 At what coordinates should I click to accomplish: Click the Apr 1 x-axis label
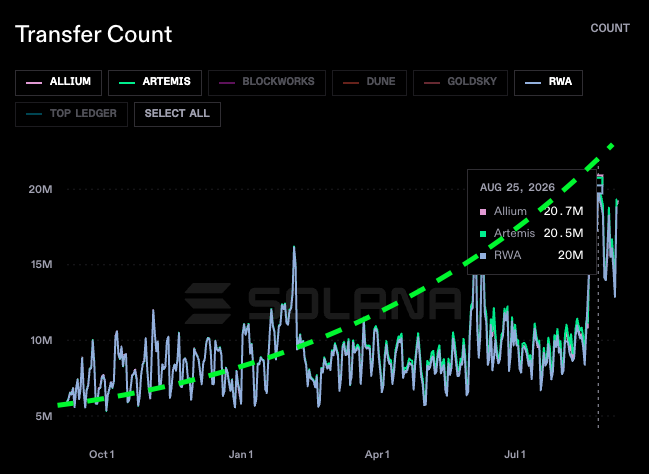(377, 455)
